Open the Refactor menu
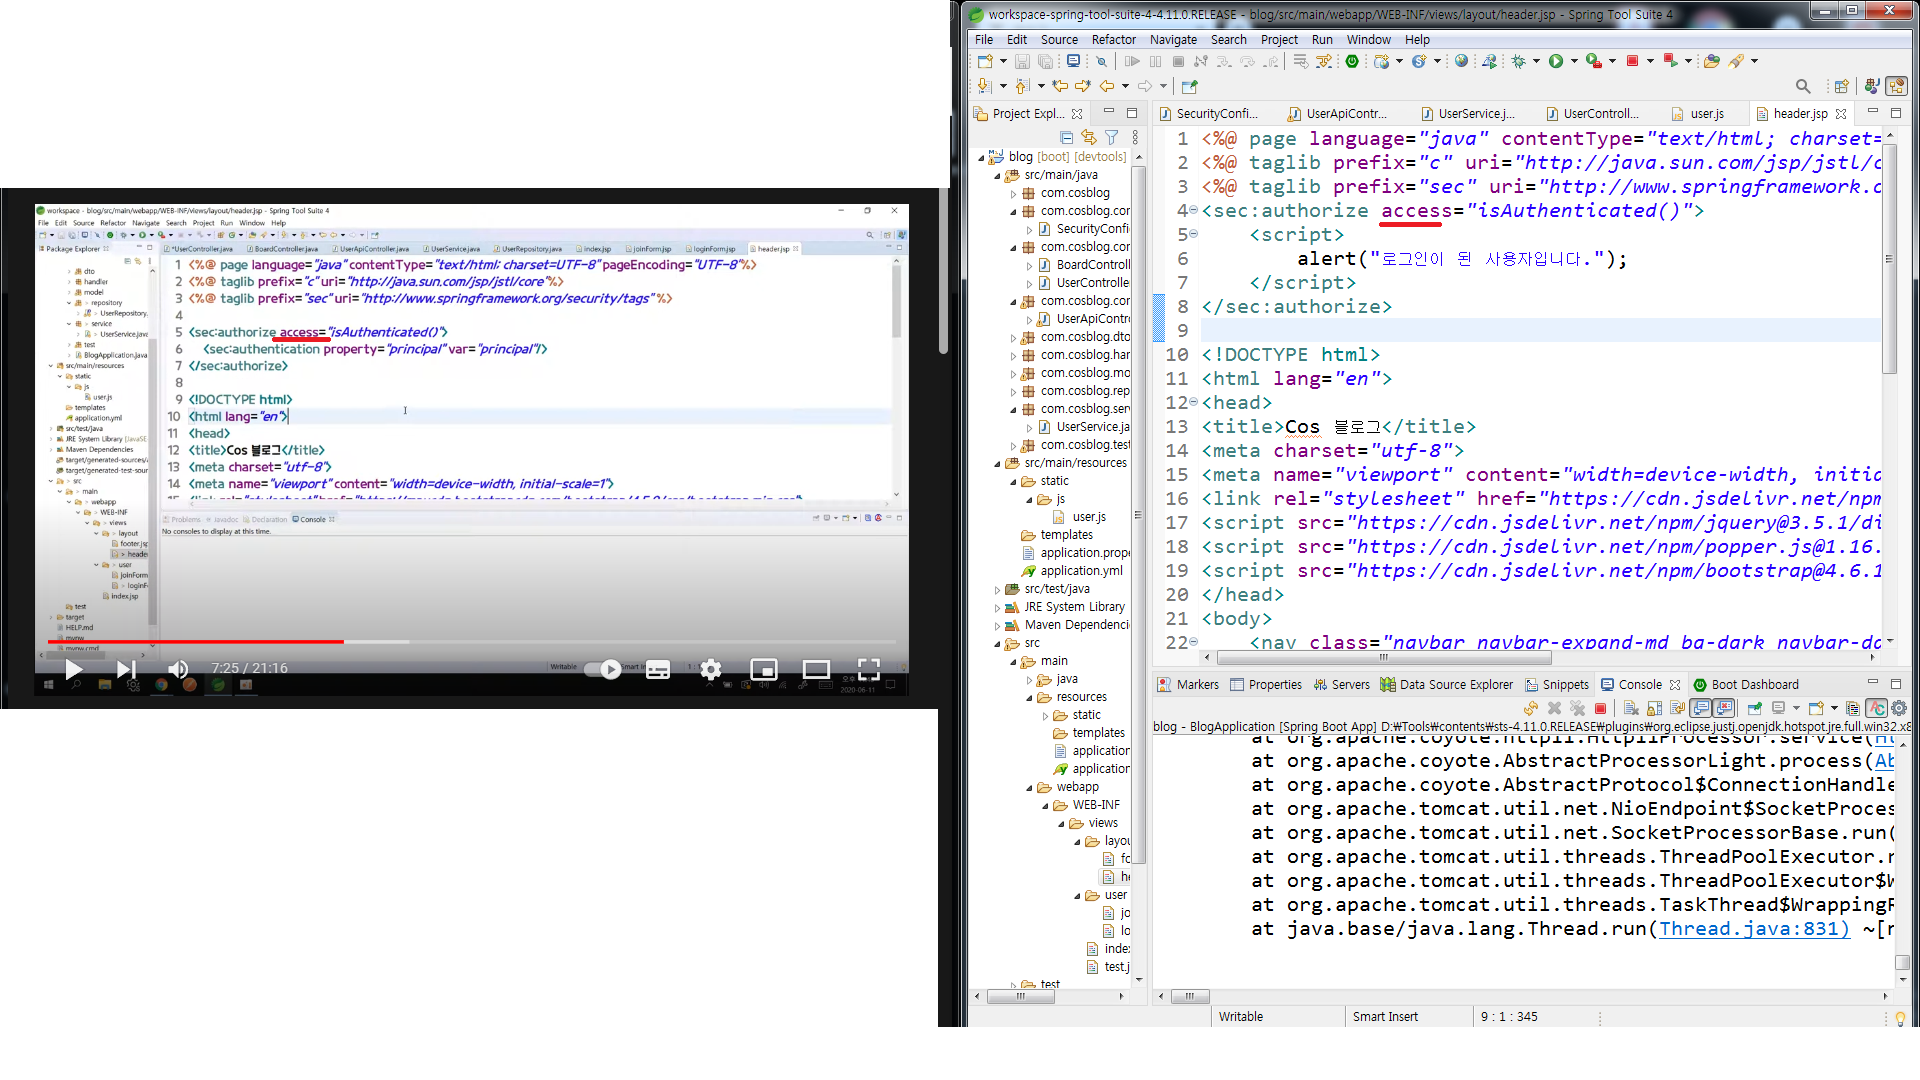This screenshot has width=1920, height=1080. click(1113, 40)
